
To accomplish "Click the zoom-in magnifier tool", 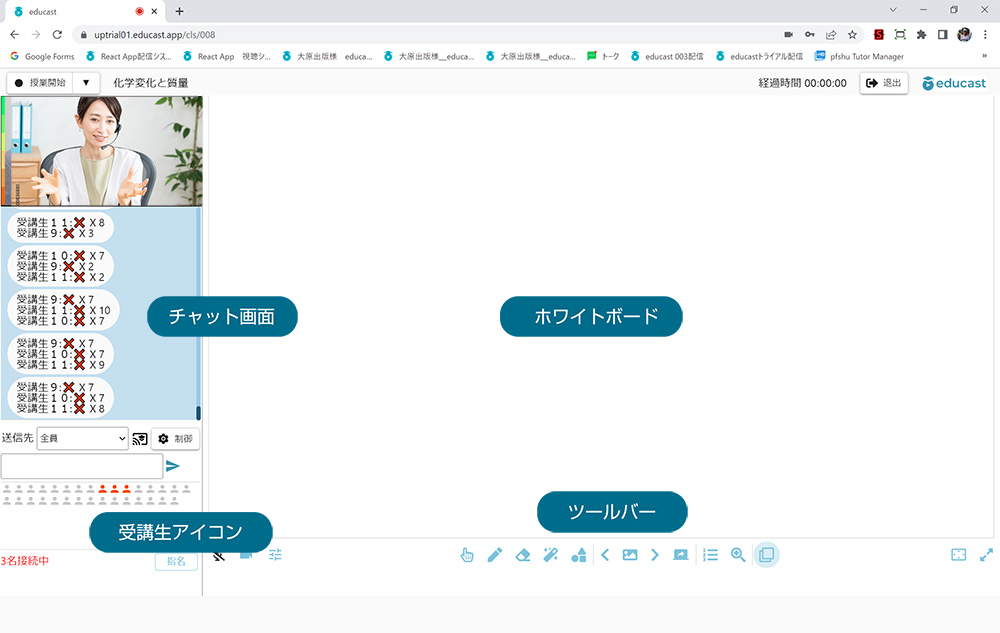I will 738,555.
